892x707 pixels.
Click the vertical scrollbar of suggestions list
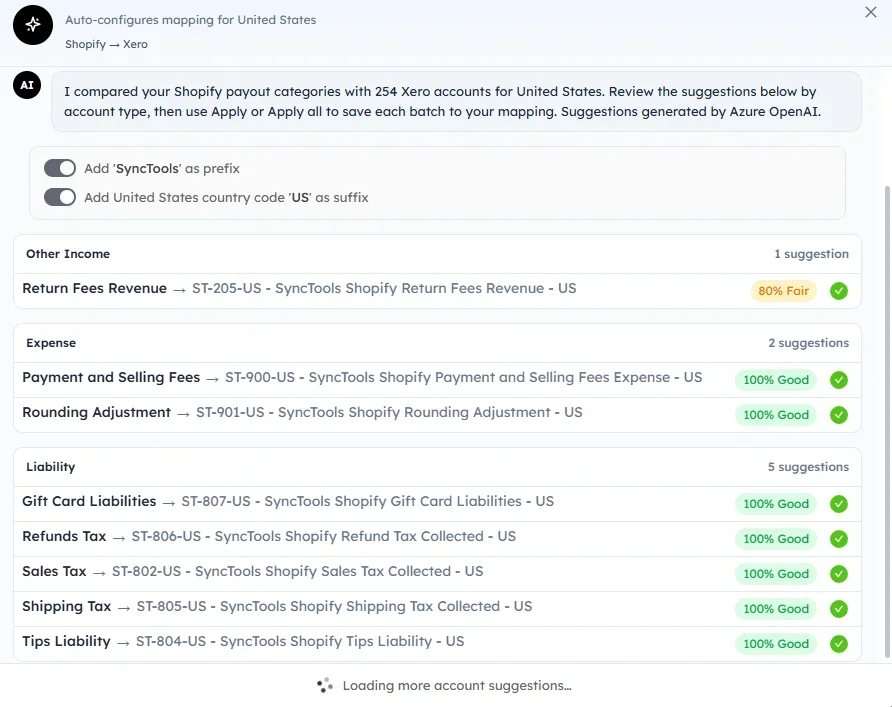887,421
